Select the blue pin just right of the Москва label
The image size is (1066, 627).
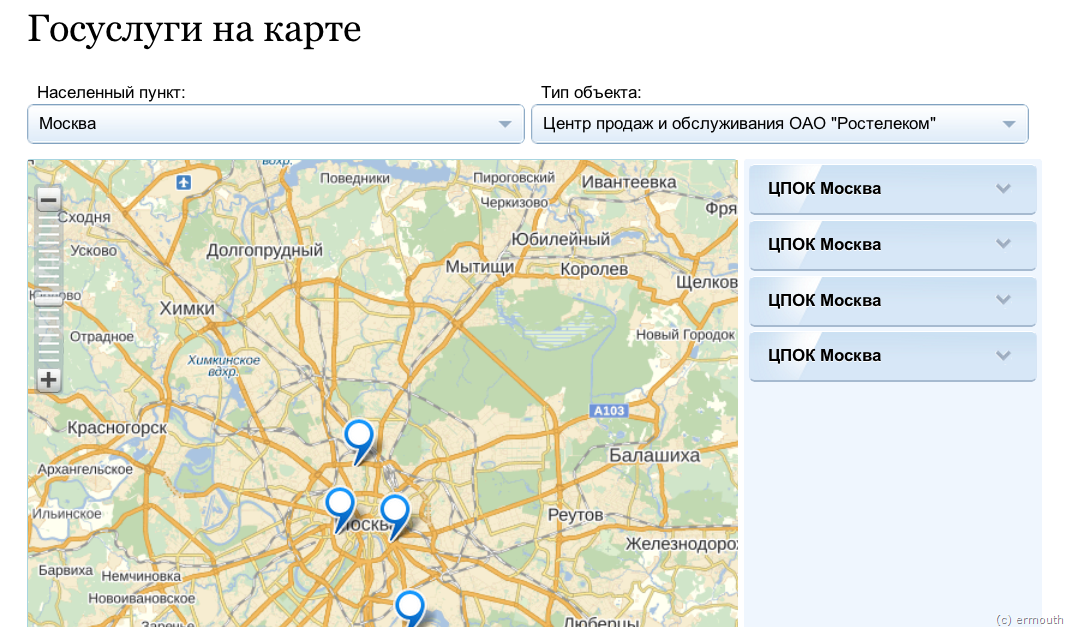point(395,516)
